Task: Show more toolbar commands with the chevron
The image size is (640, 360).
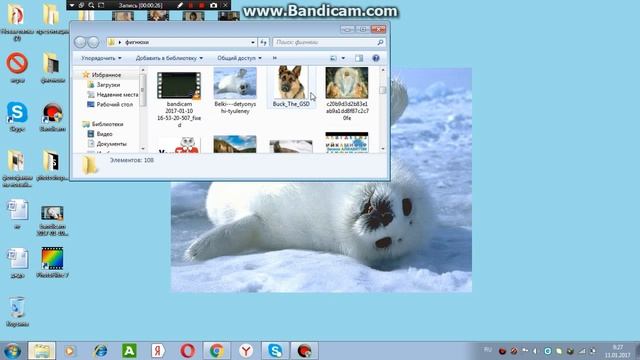Action: coord(275,58)
